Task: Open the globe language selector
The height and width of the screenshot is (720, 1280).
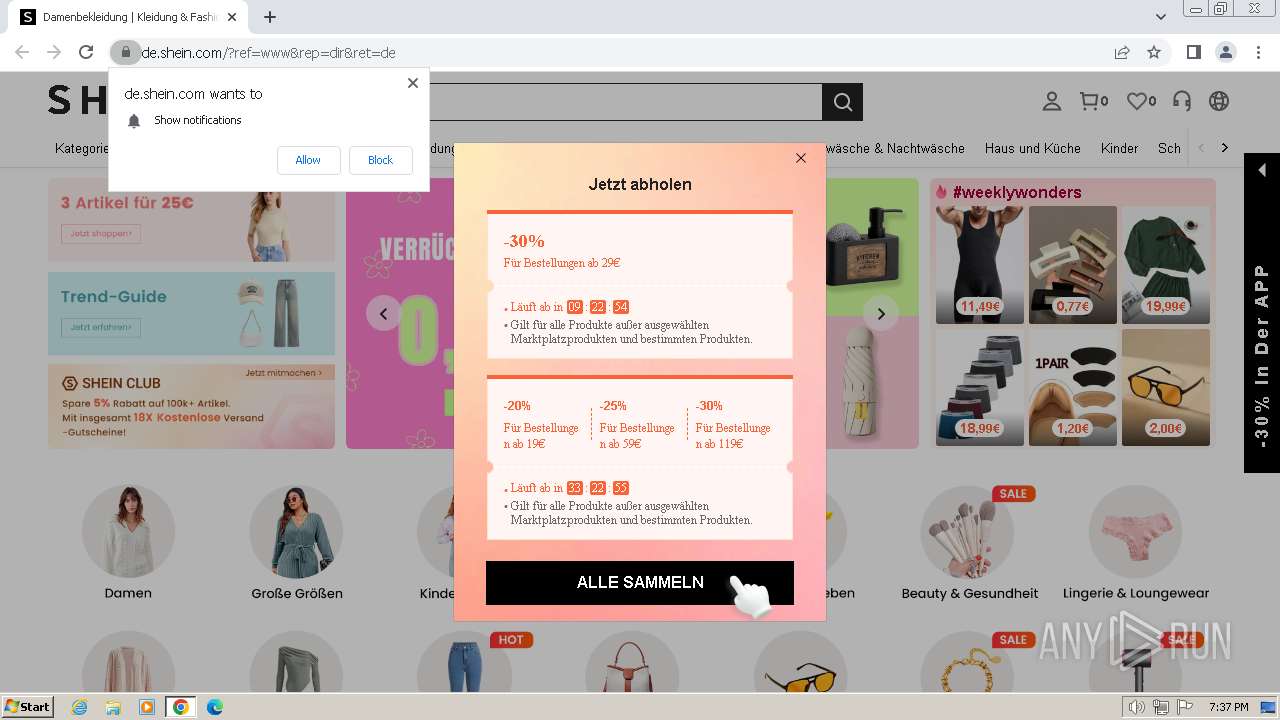Action: click(1218, 101)
